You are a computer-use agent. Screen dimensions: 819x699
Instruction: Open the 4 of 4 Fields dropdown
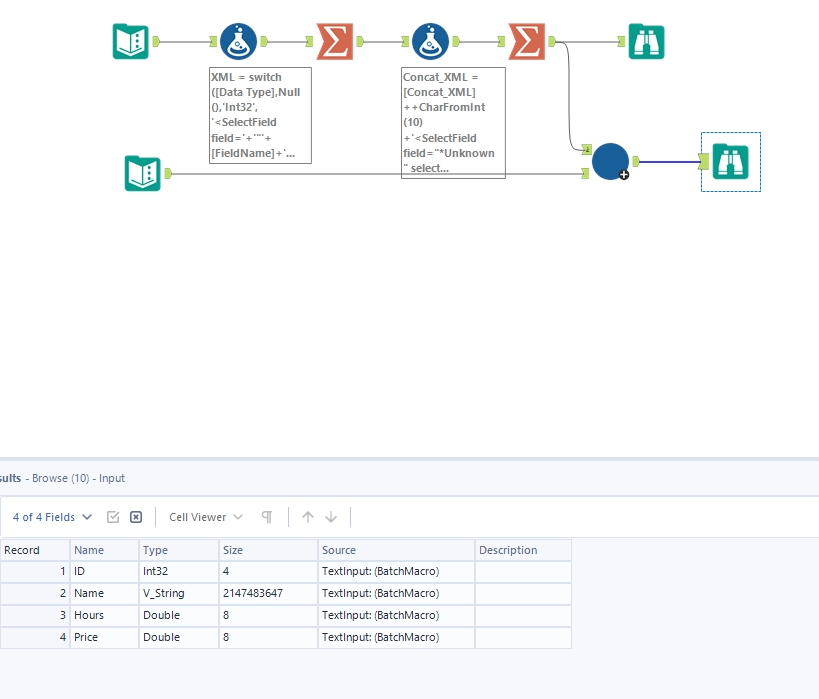(x=51, y=517)
